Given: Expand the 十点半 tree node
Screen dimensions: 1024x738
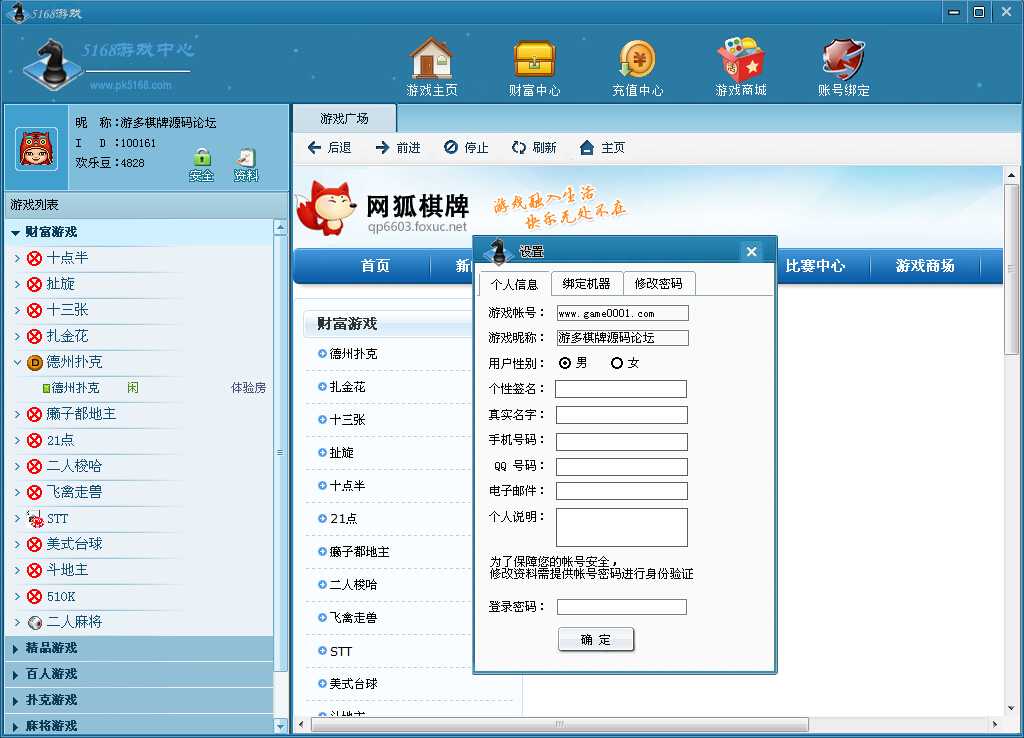Looking at the screenshot, I should pyautogui.click(x=17, y=259).
